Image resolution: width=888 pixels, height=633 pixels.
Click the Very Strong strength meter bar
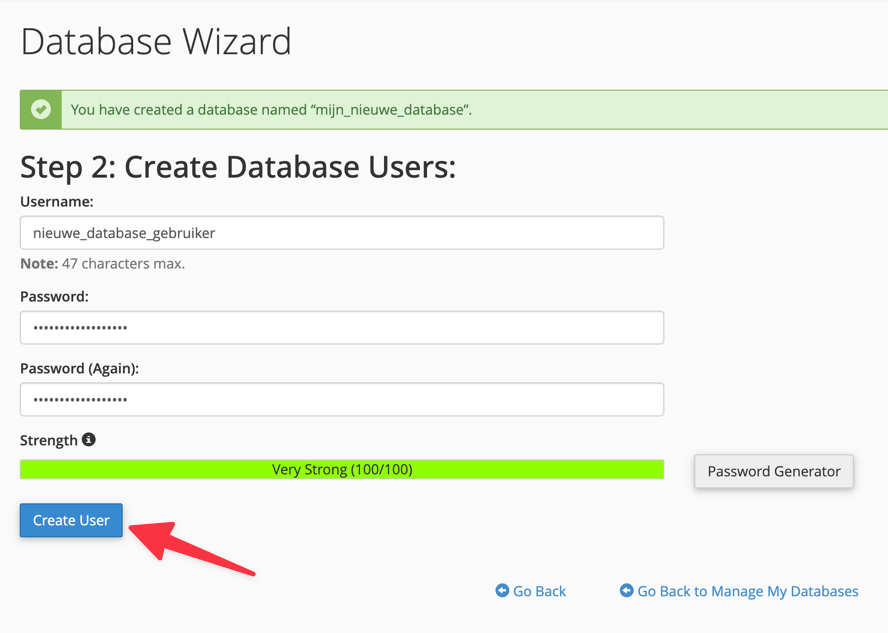(341, 469)
